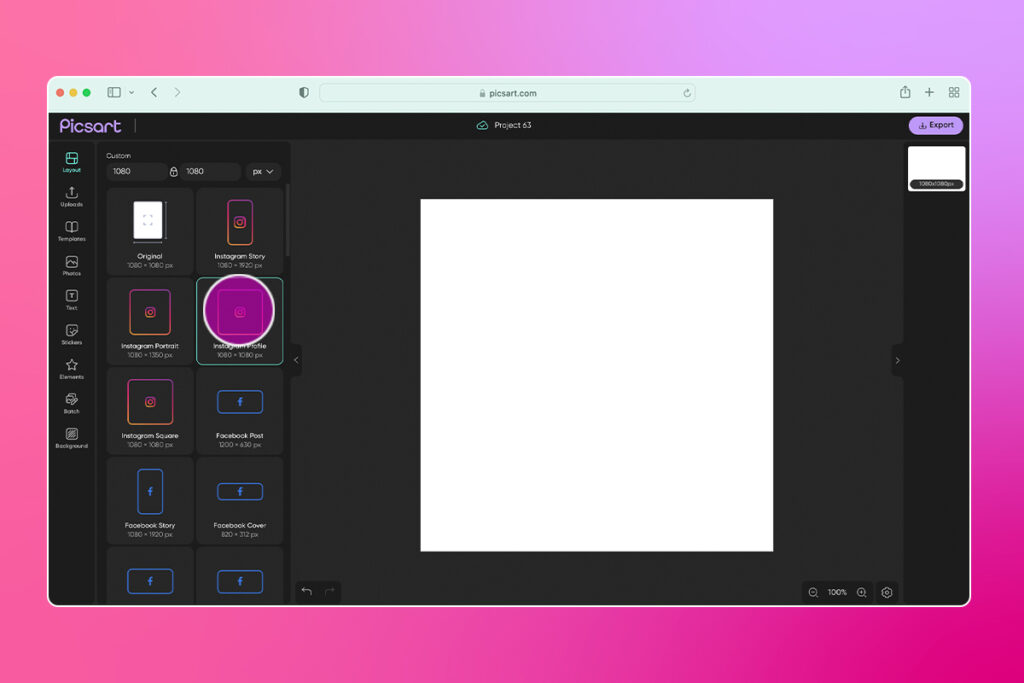Open the canvas settings gear

[887, 592]
